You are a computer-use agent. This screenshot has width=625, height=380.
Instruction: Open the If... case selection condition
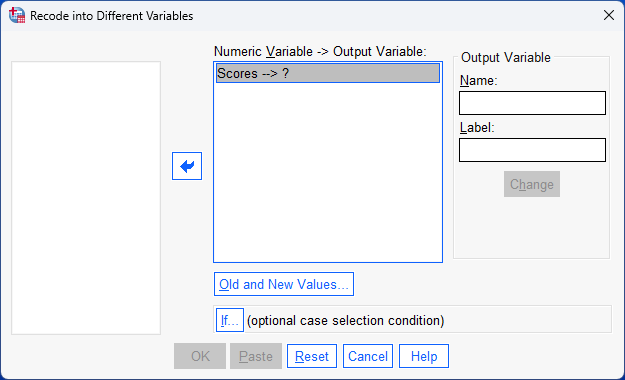[x=230, y=320]
